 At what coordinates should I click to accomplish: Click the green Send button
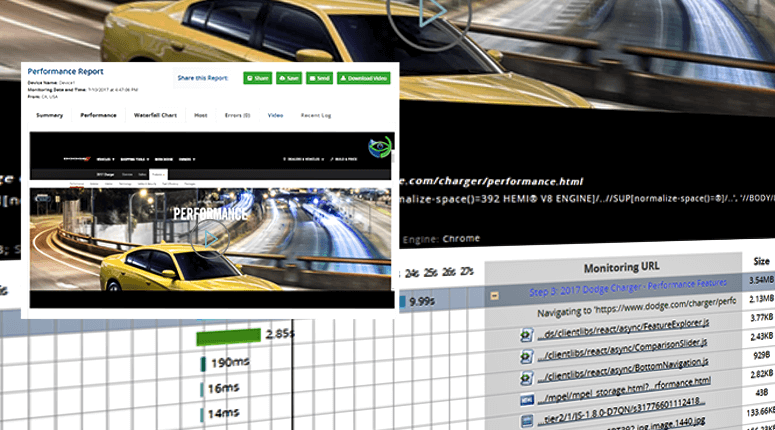pyautogui.click(x=319, y=78)
